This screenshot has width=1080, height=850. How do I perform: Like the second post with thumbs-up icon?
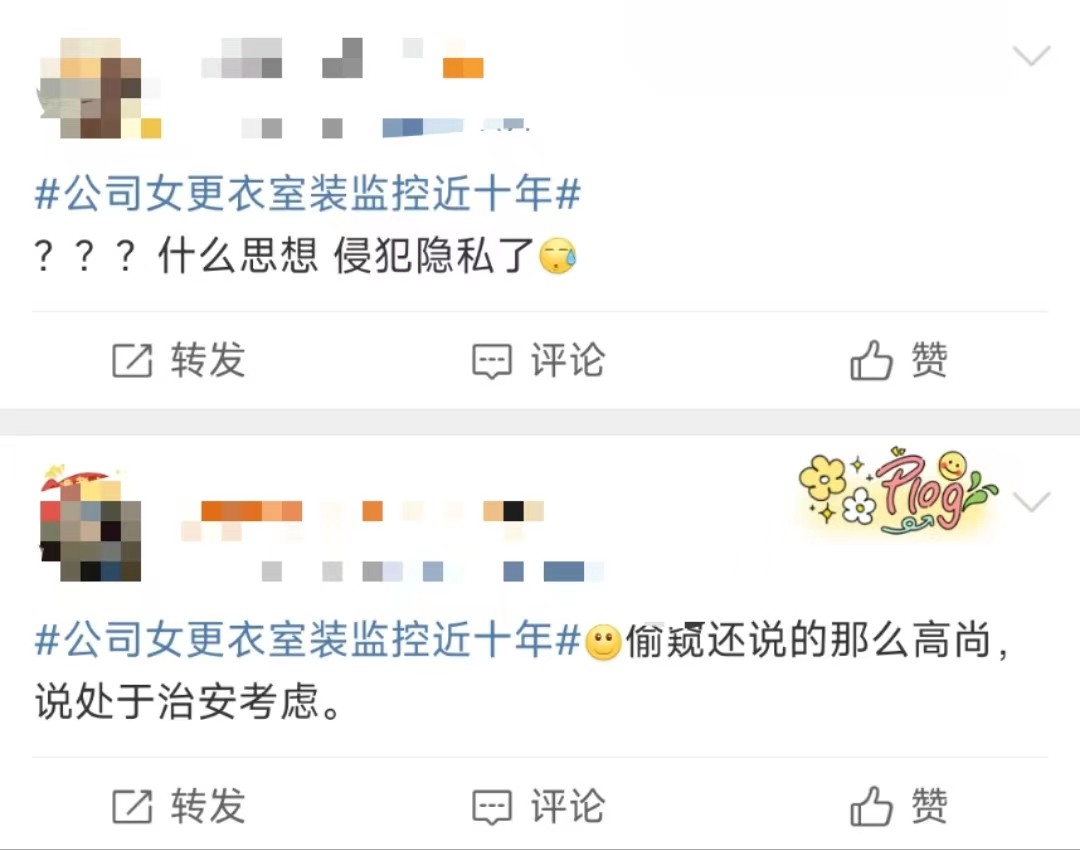tap(871, 806)
